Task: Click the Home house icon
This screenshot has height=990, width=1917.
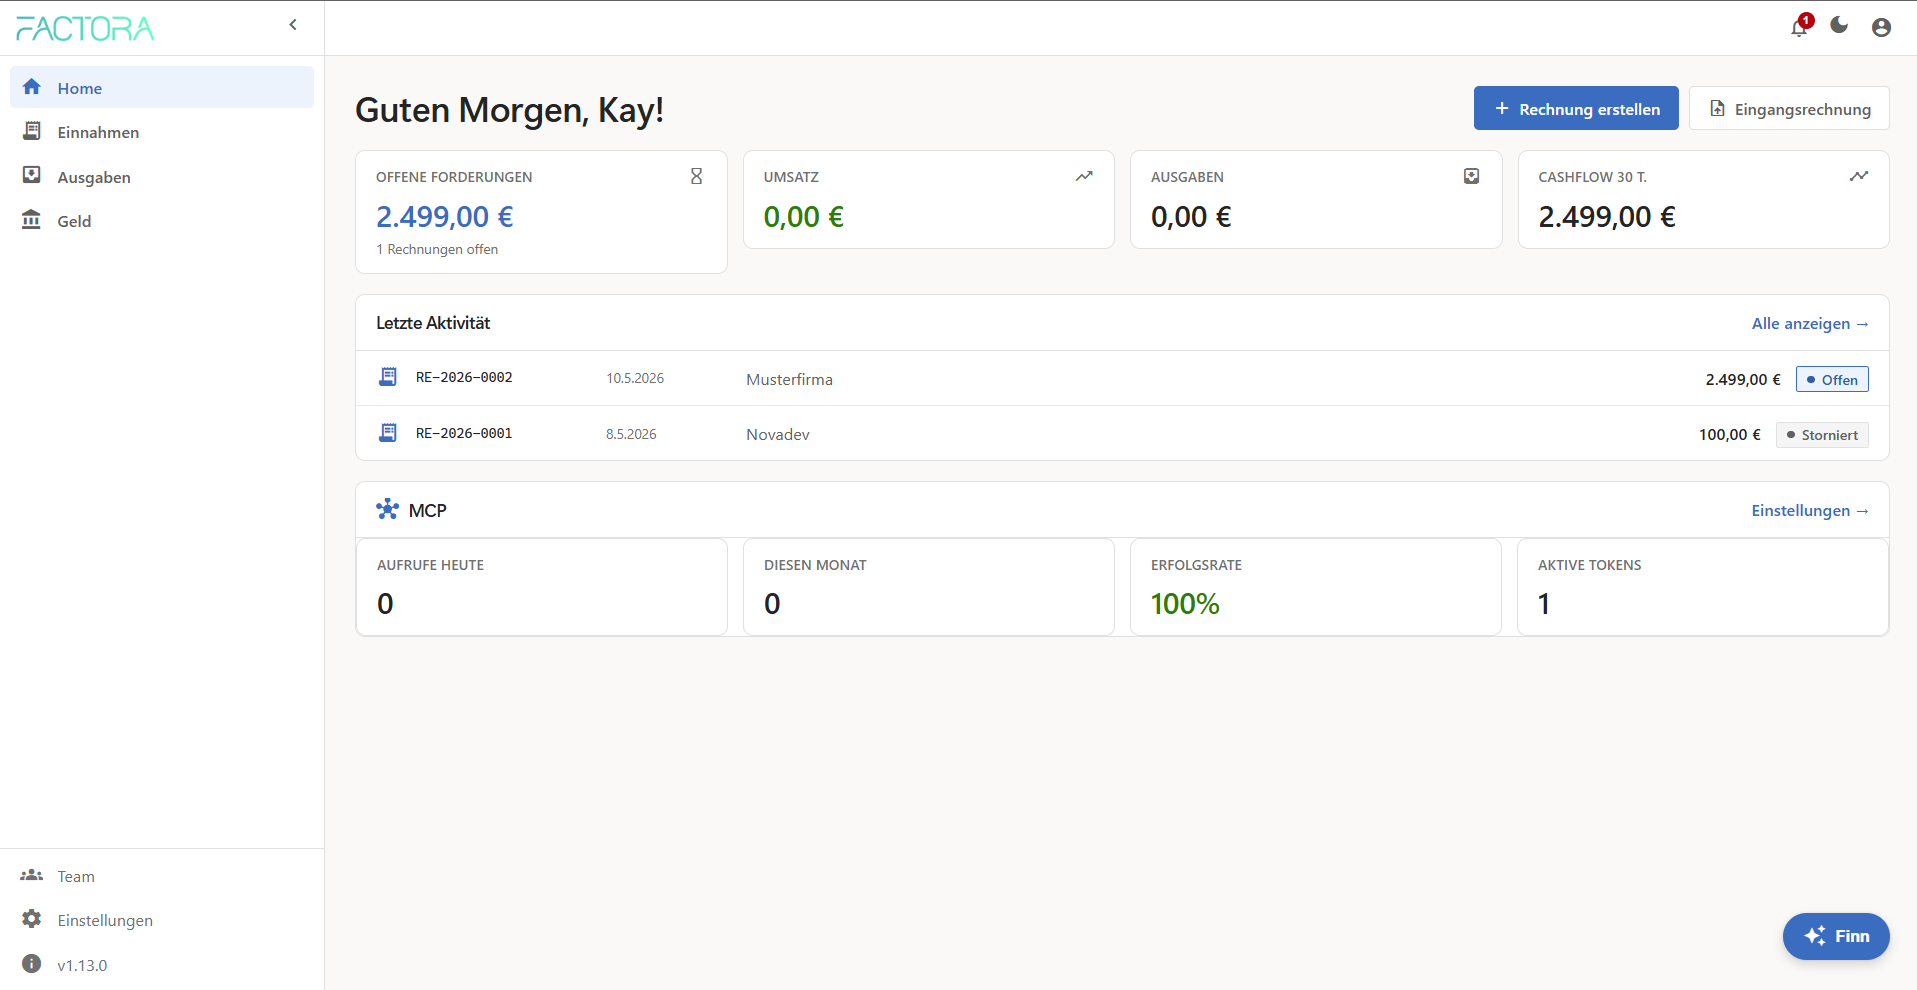Action: [32, 87]
